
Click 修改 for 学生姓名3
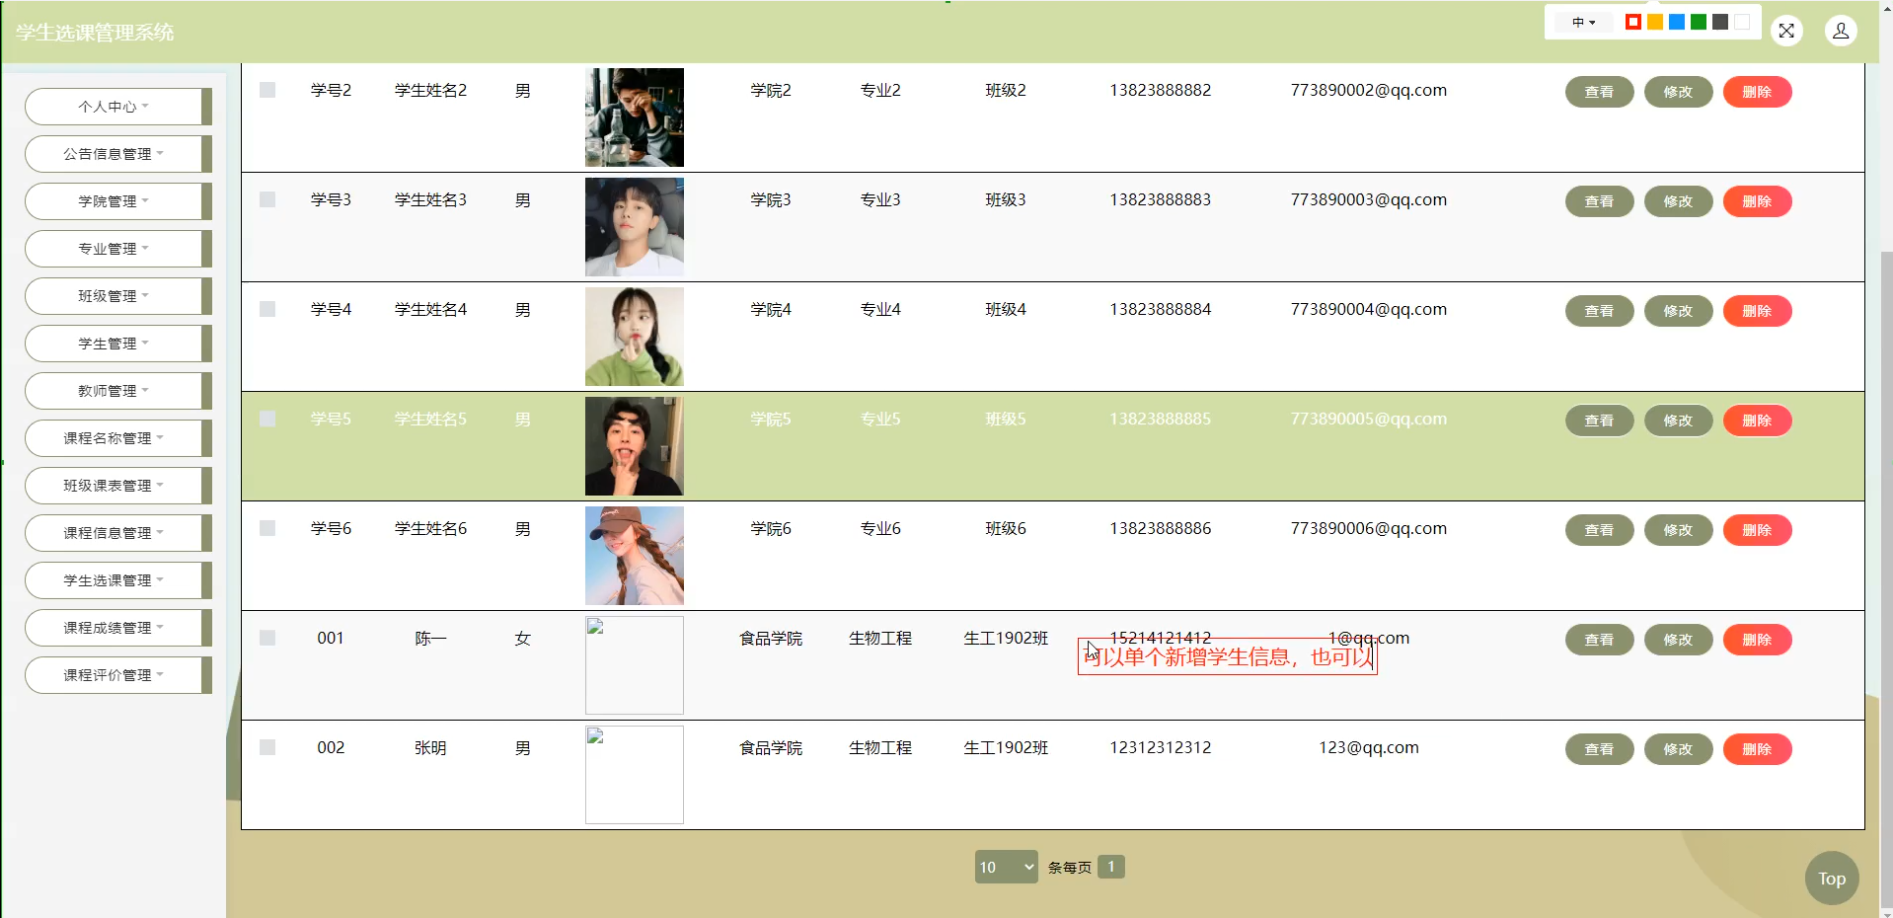click(x=1678, y=201)
